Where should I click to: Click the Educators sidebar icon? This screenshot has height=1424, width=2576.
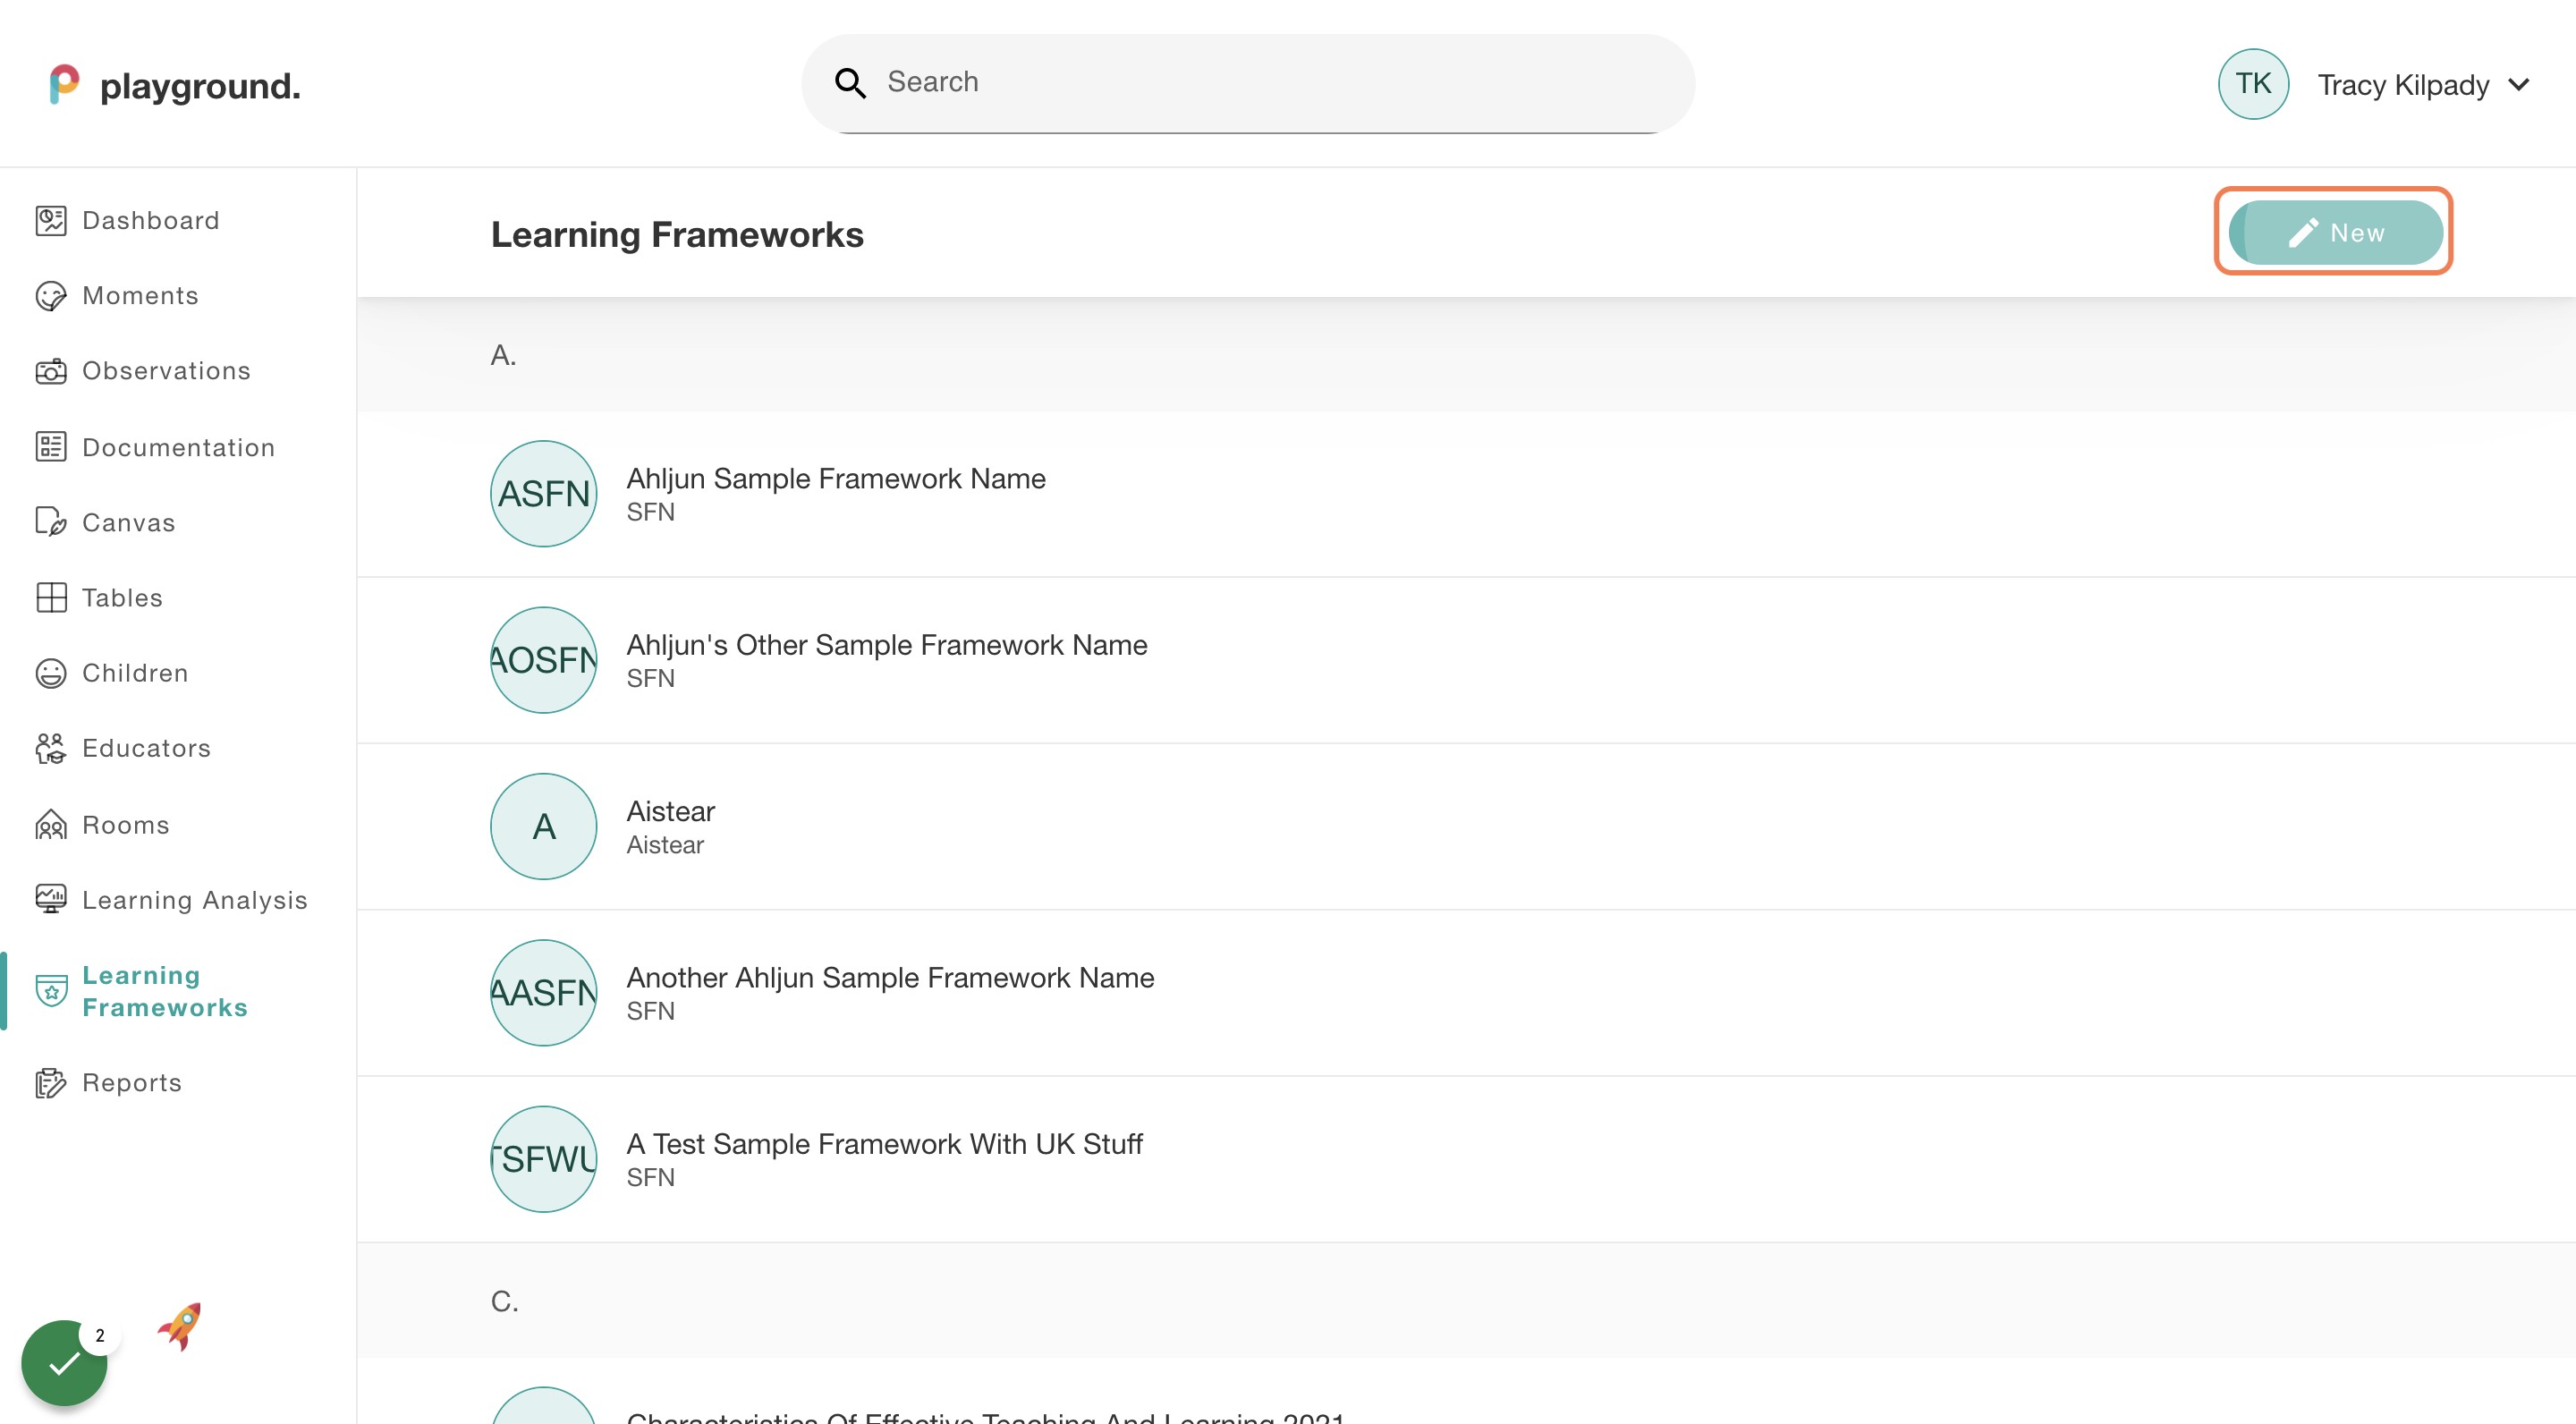click(x=51, y=748)
